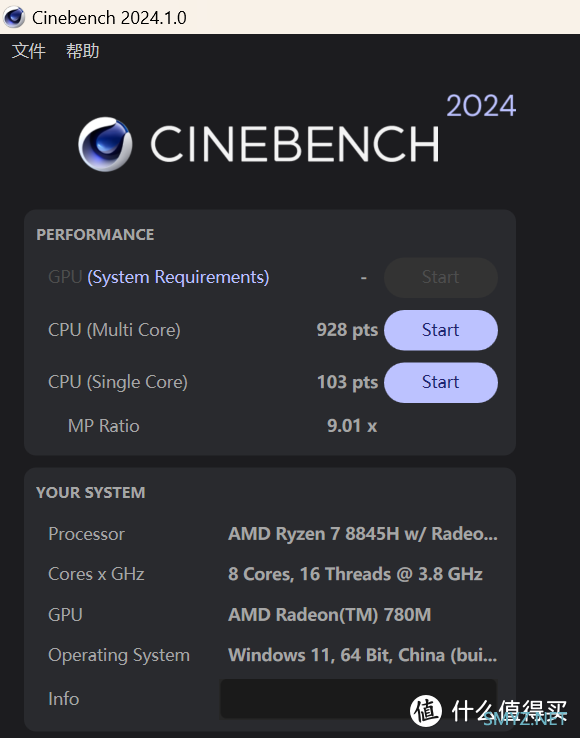Click the truncated AMD Ryzen 7 8845H processor text
580x738 pixels.
tap(362, 534)
